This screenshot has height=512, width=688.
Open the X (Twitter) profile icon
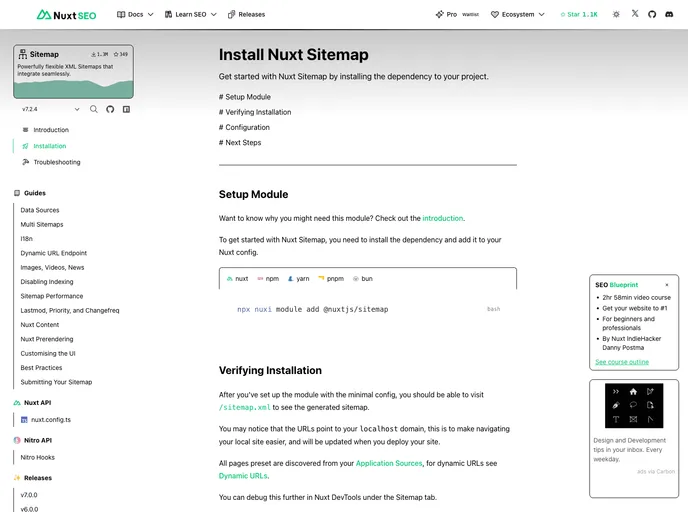point(635,14)
